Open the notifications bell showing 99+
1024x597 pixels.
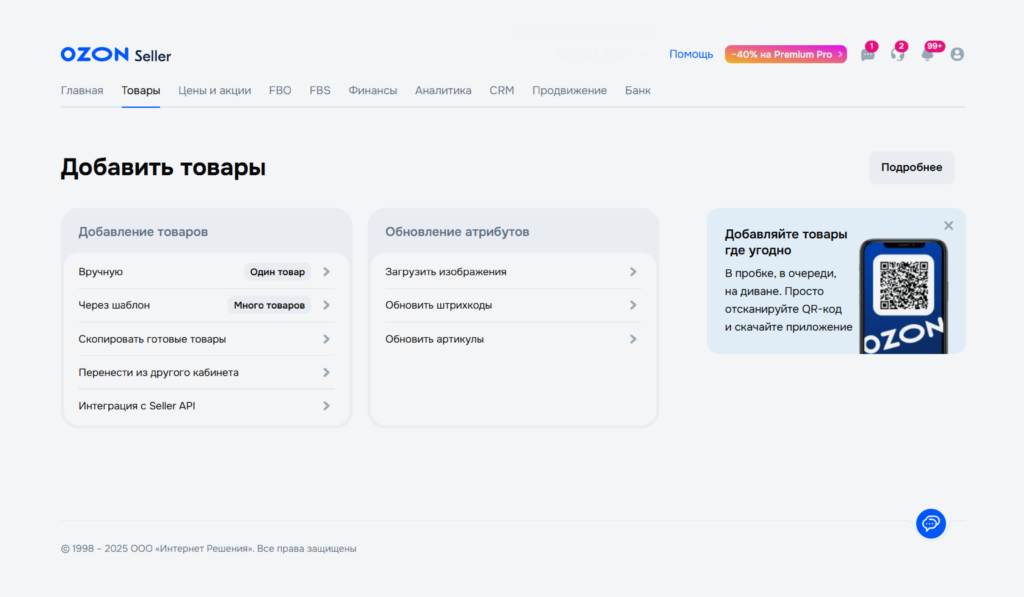click(928, 54)
